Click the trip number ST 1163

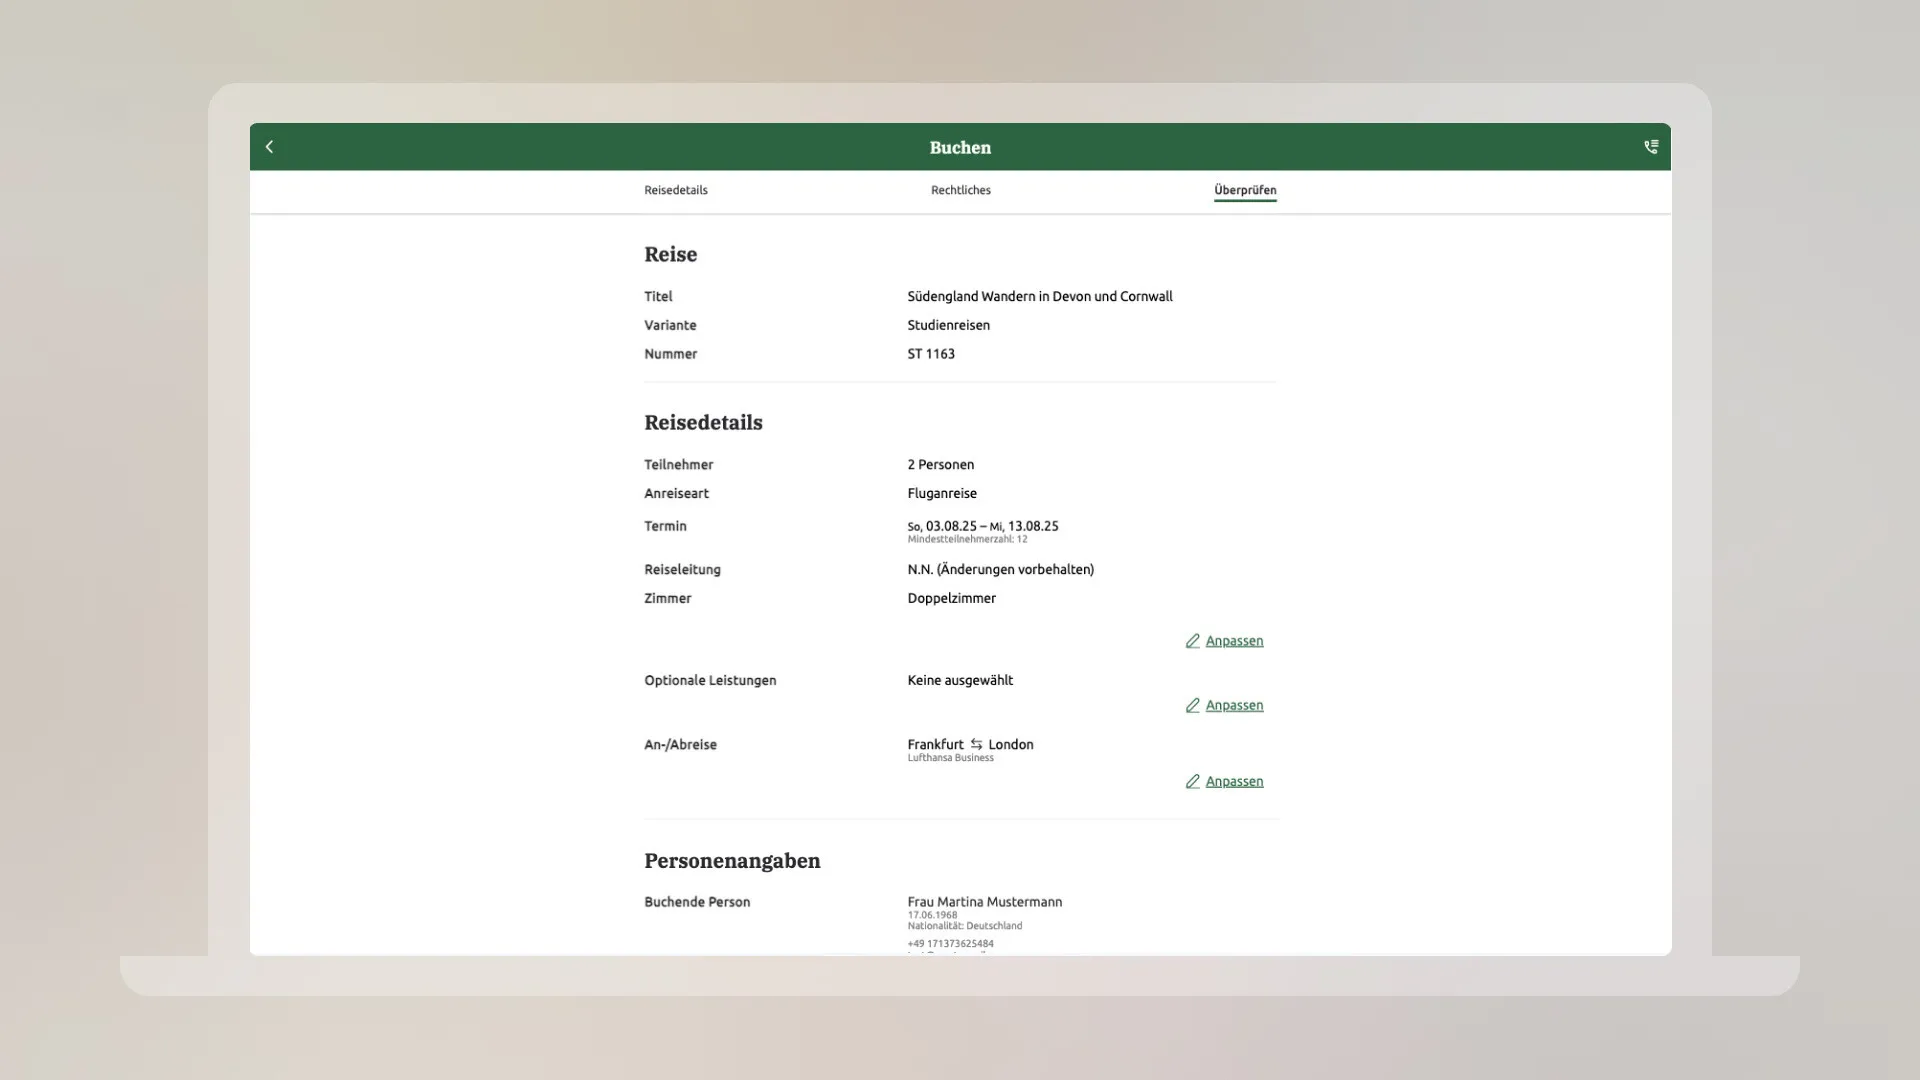(930, 353)
